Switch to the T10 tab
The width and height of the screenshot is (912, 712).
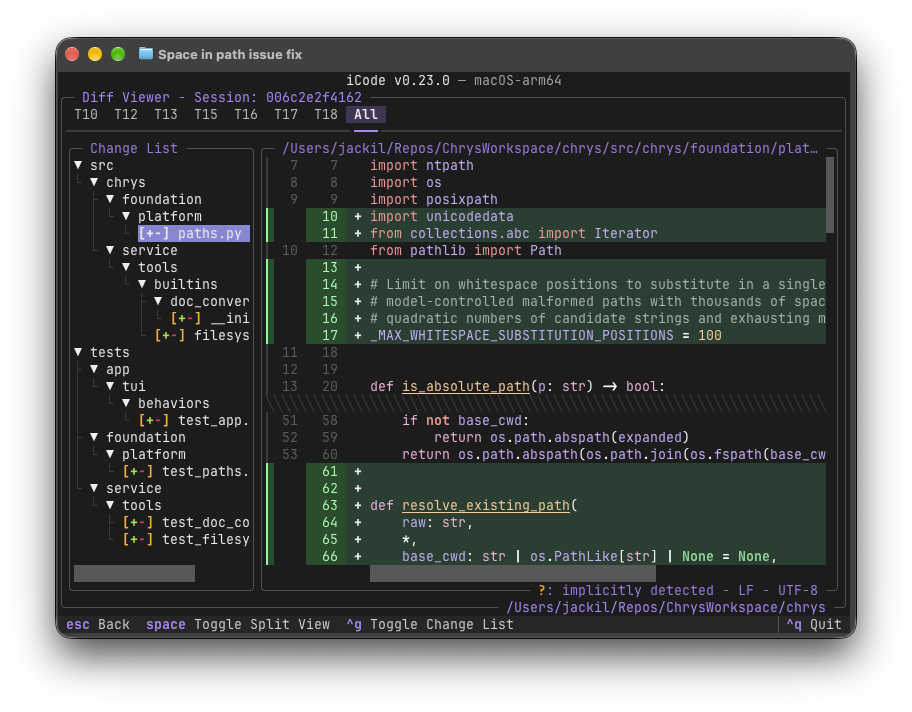86,114
